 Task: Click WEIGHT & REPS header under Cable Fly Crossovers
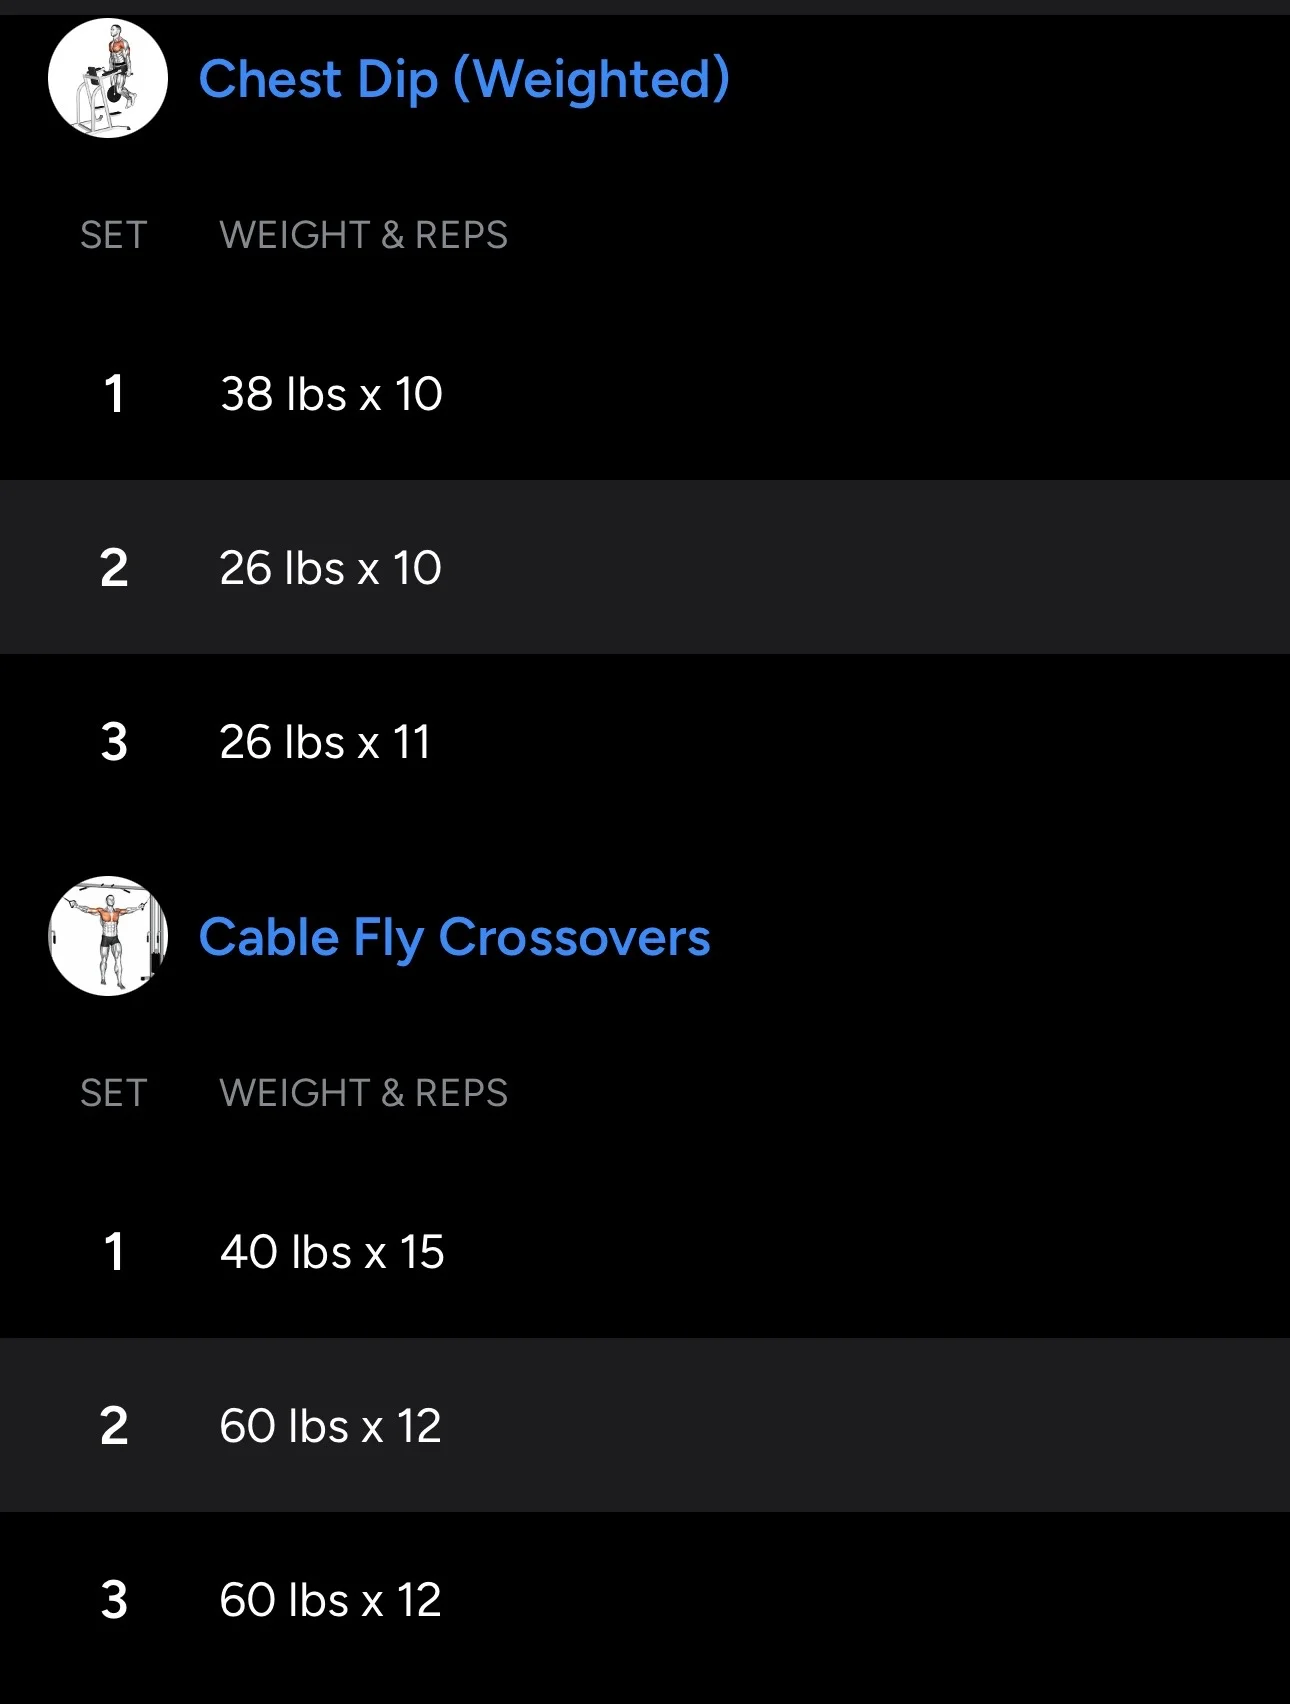click(363, 1093)
